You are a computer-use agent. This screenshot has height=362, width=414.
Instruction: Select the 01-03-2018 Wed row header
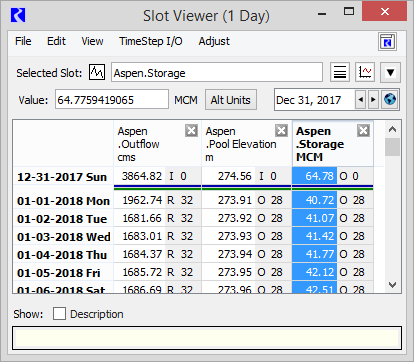(63, 237)
